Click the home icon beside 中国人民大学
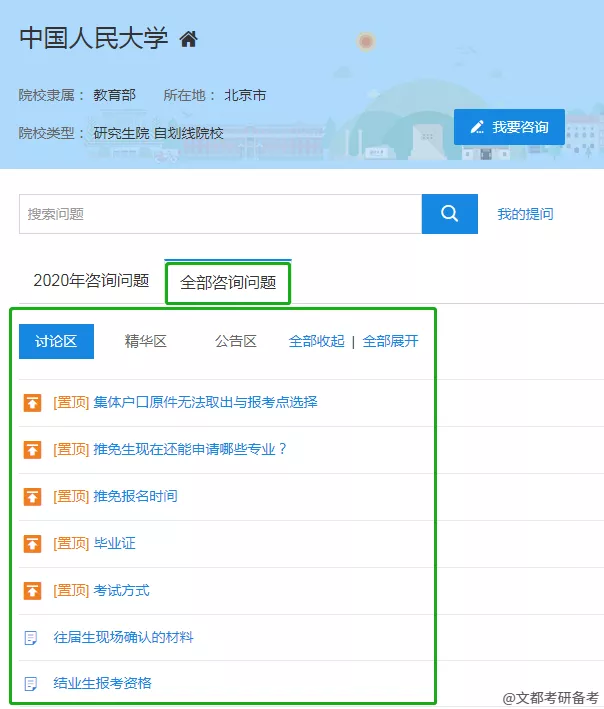 point(189,39)
